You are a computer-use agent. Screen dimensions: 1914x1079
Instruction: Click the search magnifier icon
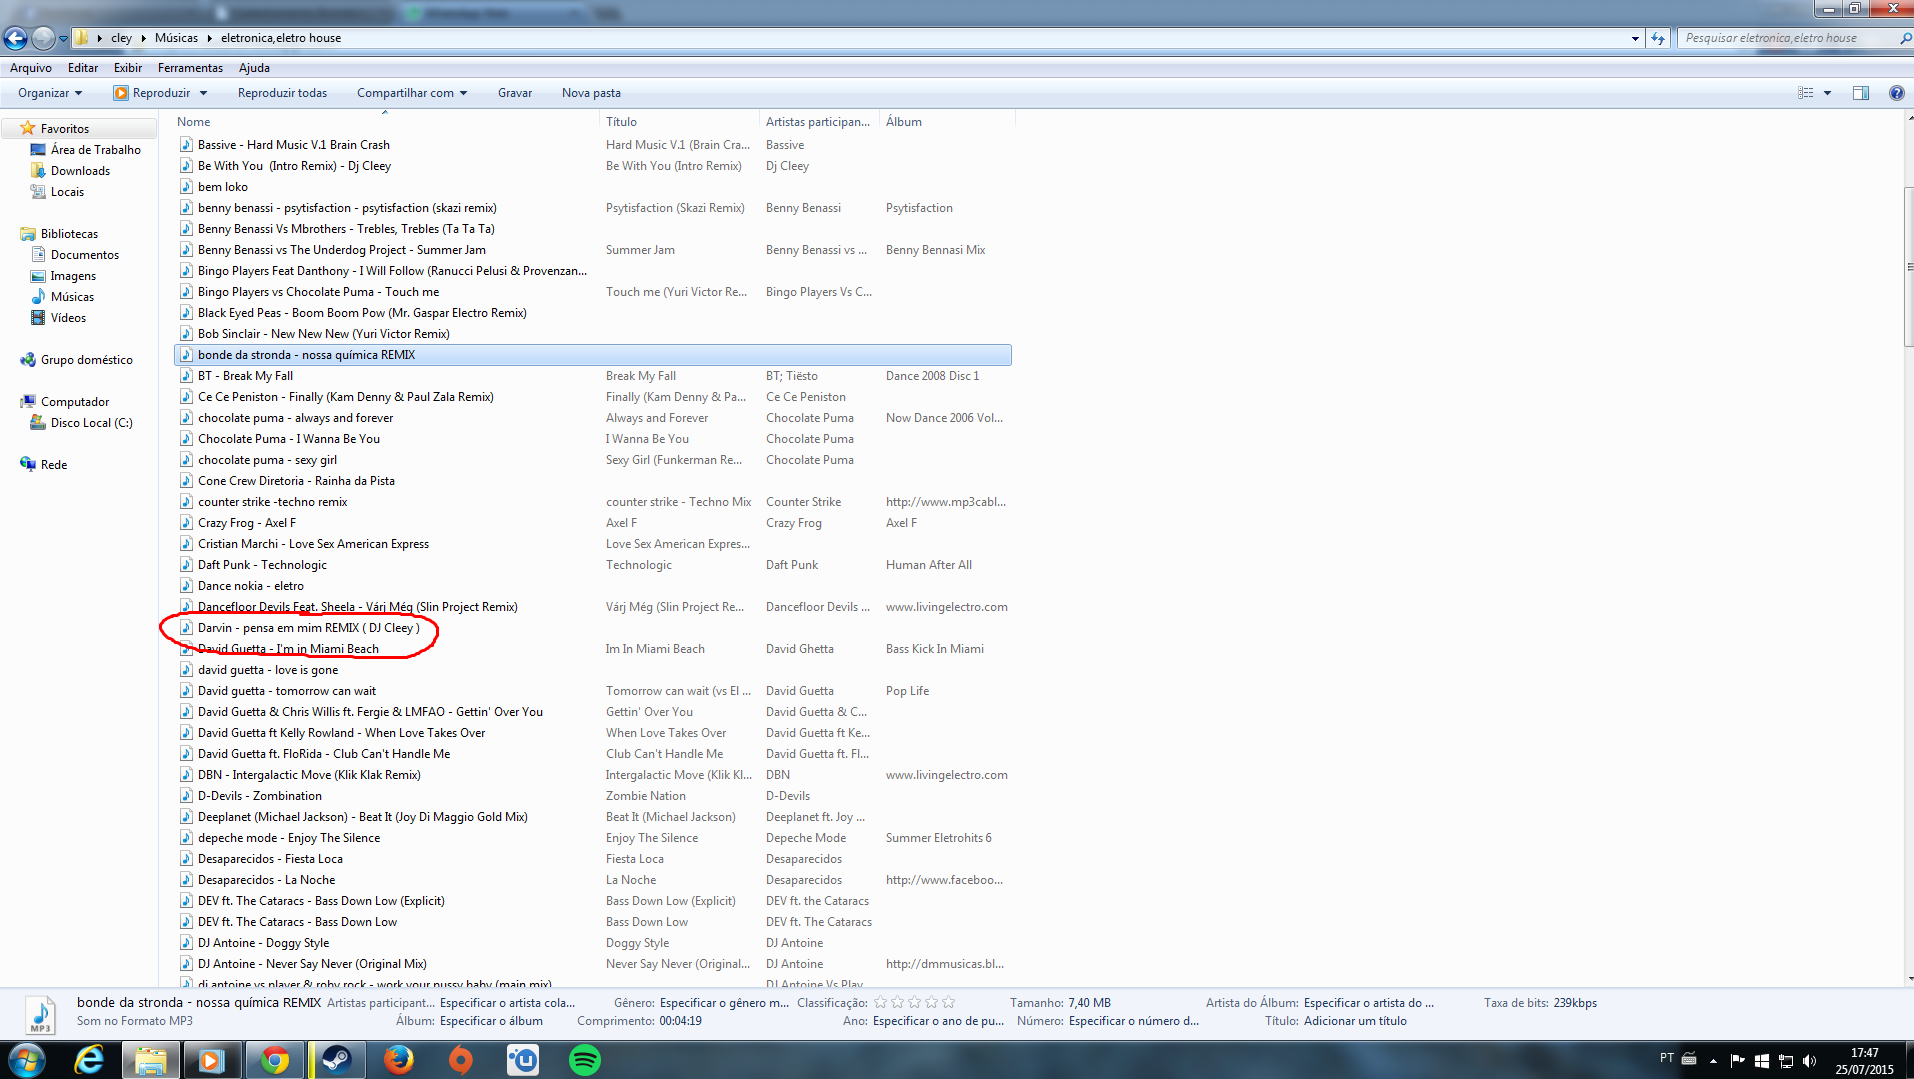(x=1904, y=38)
